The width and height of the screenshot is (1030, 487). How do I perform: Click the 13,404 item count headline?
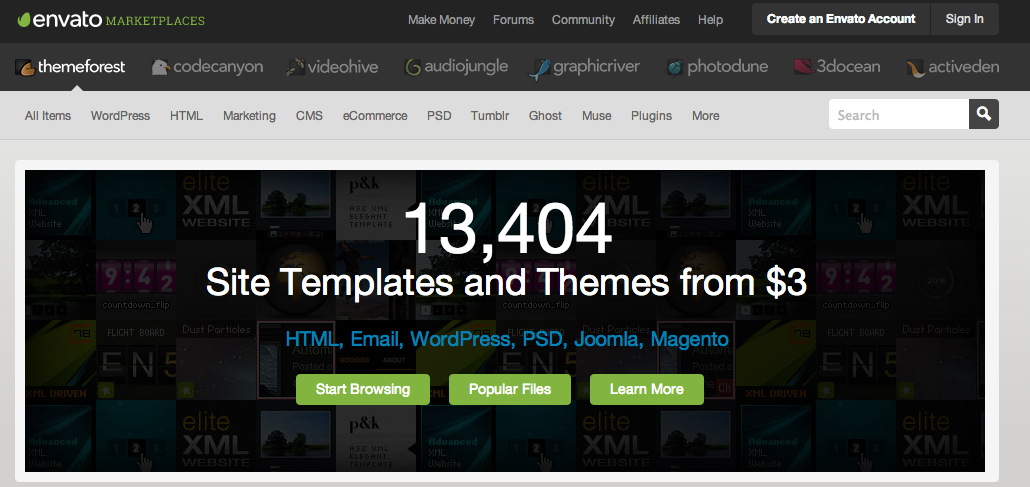tap(508, 229)
